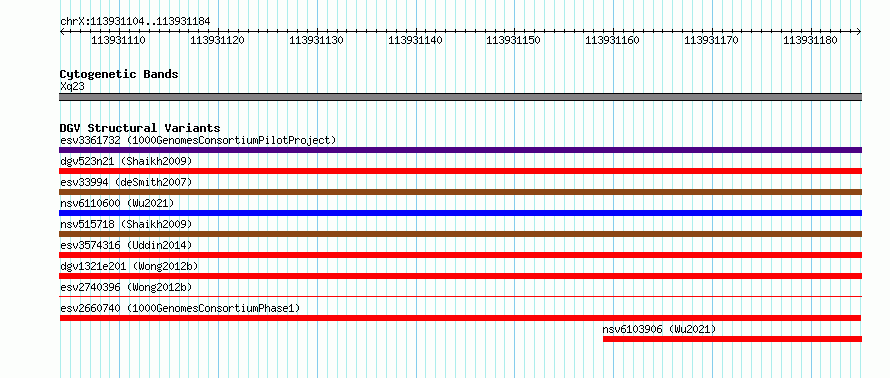
Task: Click ruler position 113931130
Action: [316, 40]
